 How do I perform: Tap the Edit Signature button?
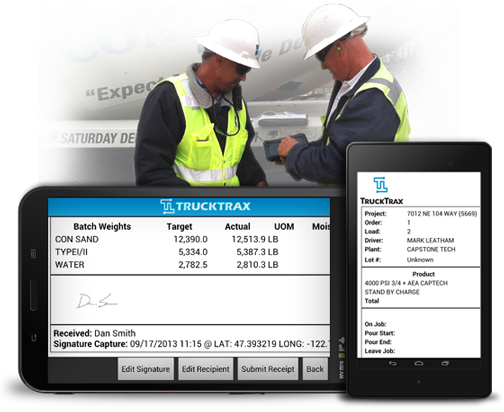(146, 369)
